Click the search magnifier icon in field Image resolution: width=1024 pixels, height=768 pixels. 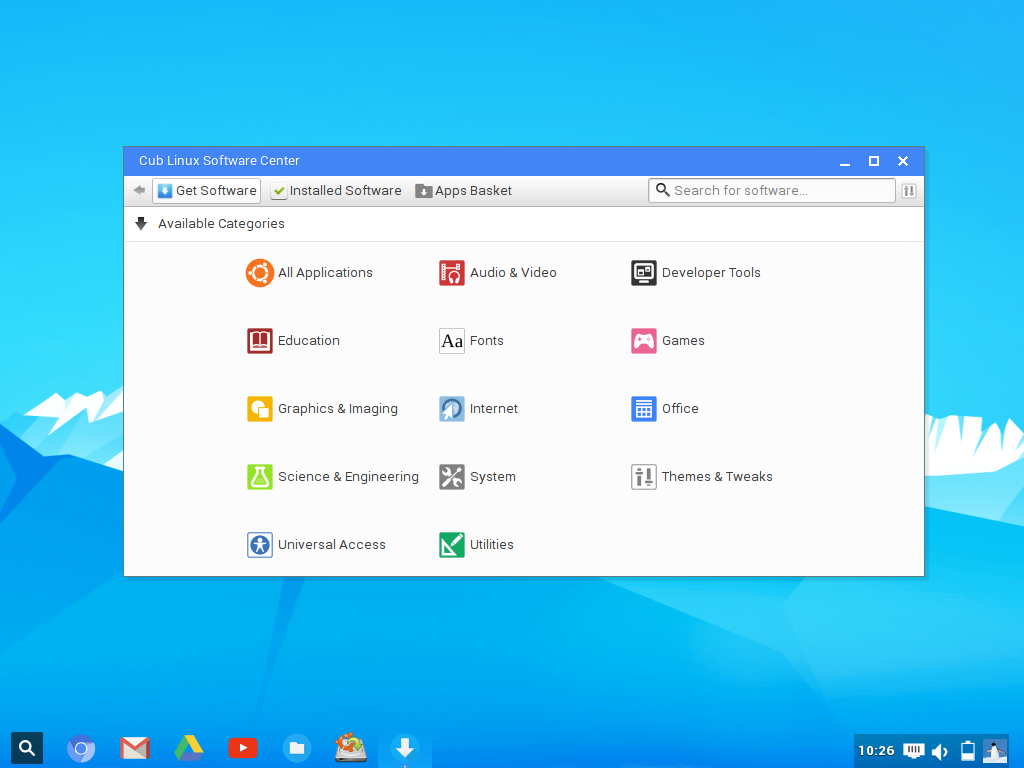tap(662, 190)
